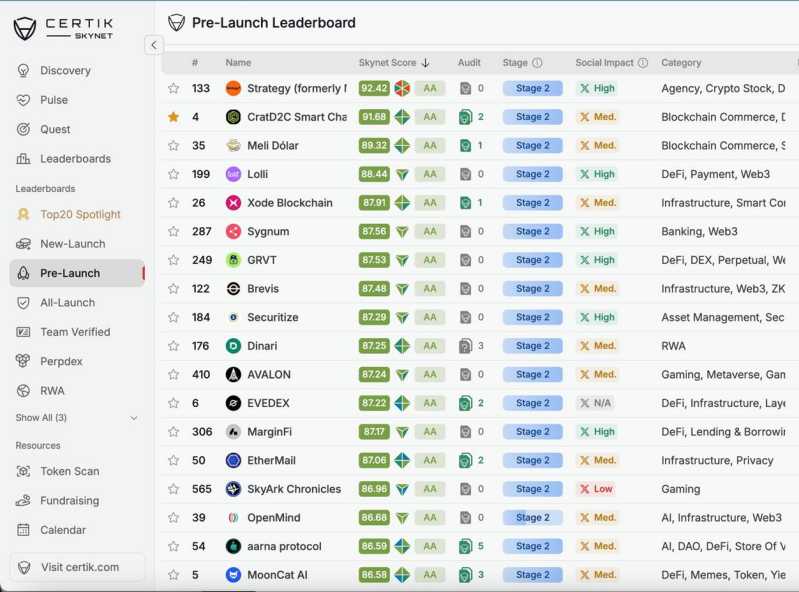The width and height of the screenshot is (799, 592).
Task: Click the Perpdex icon in sidebar
Action: click(23, 361)
